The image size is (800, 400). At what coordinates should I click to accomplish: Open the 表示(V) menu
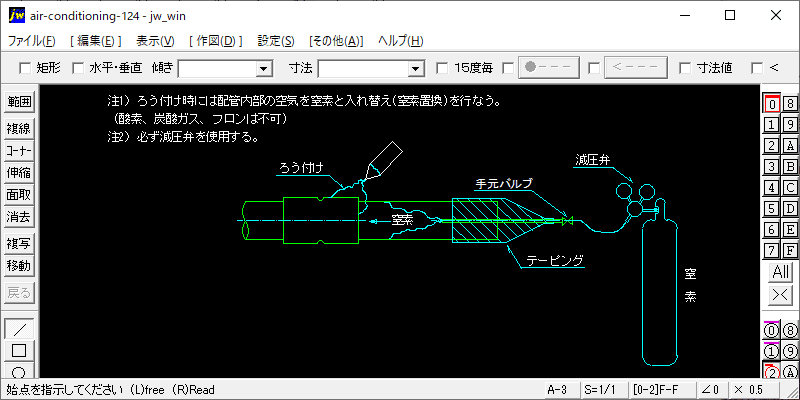pos(156,41)
